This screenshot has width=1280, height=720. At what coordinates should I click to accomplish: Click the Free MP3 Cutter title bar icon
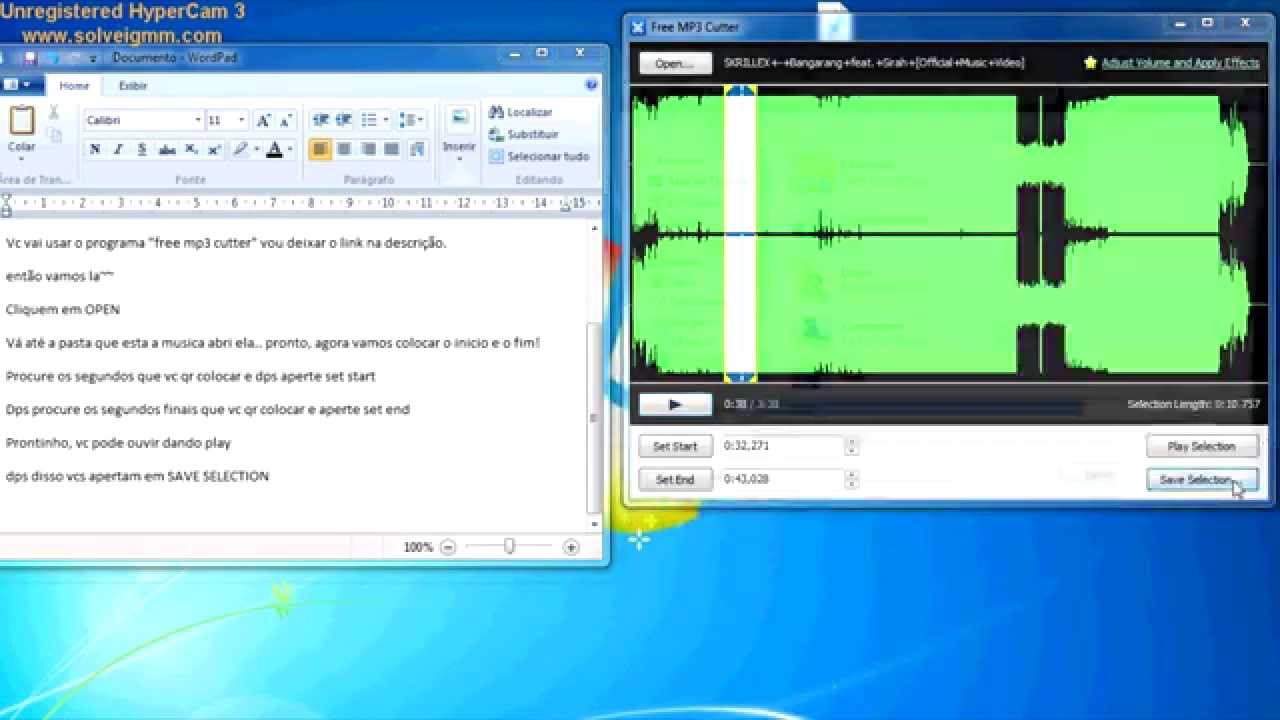pyautogui.click(x=638, y=27)
